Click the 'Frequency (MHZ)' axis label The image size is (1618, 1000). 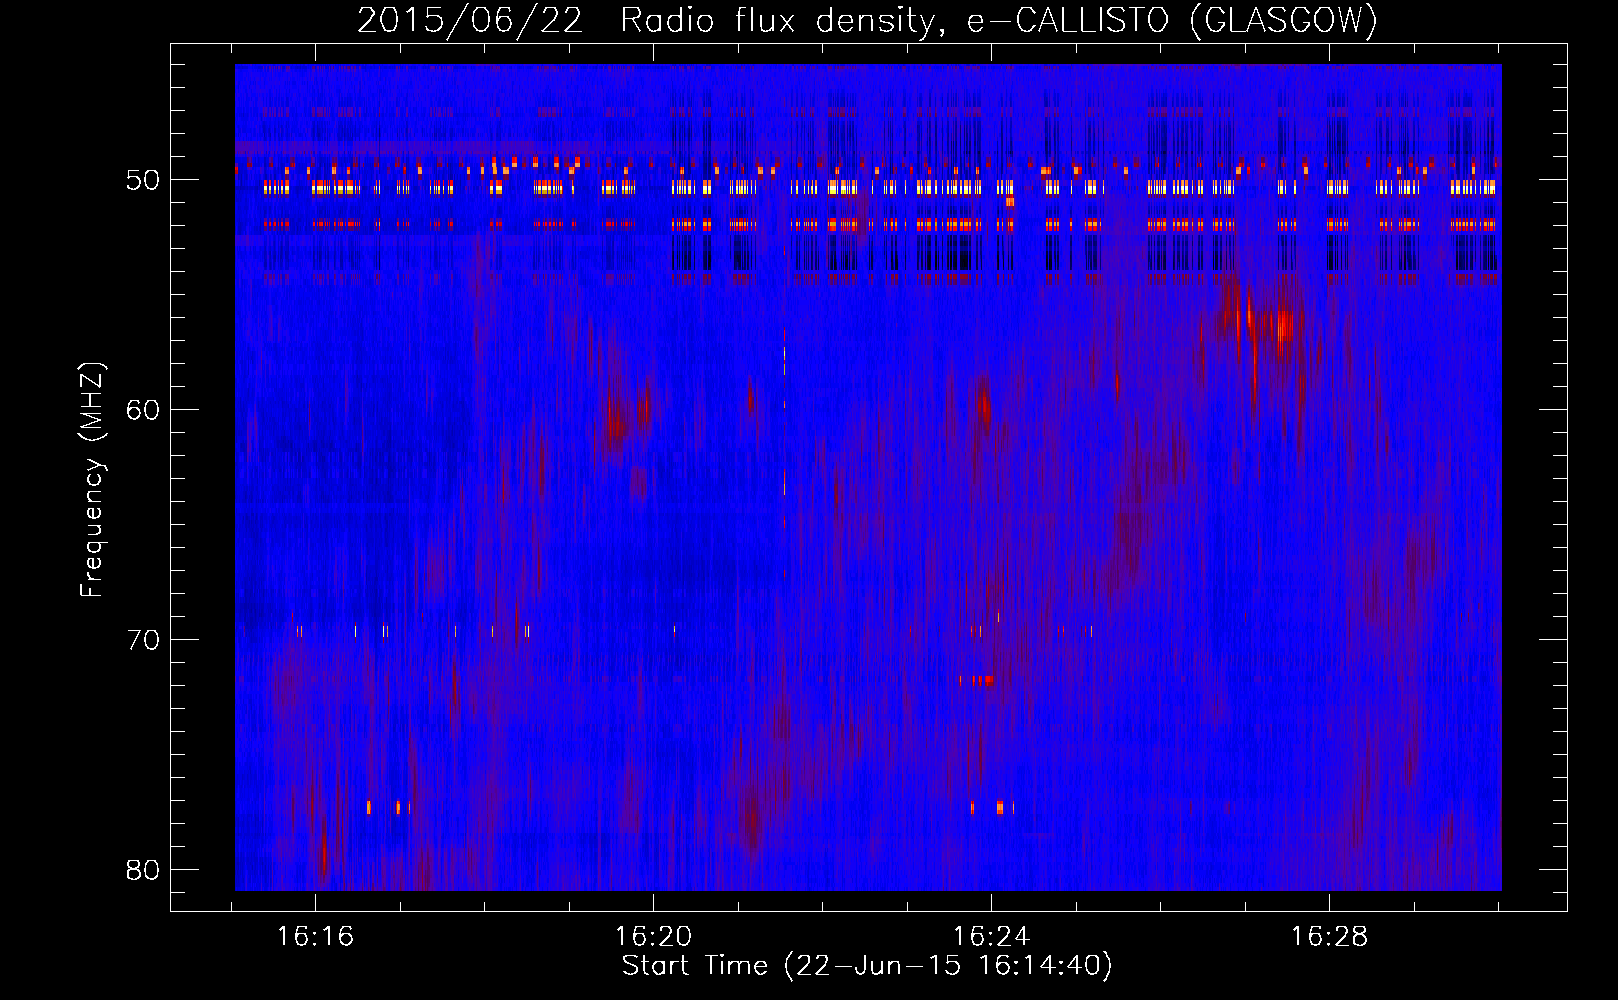coord(92,480)
